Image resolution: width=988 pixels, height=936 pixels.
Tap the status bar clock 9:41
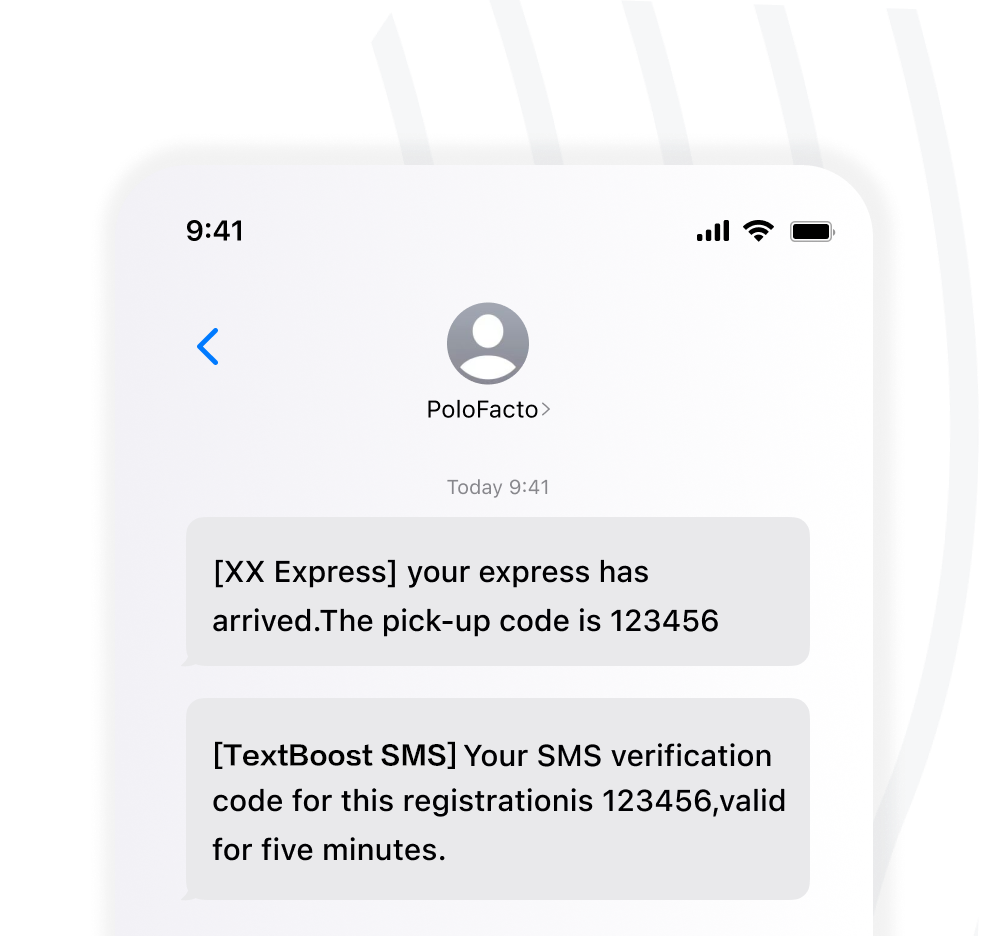(x=215, y=231)
